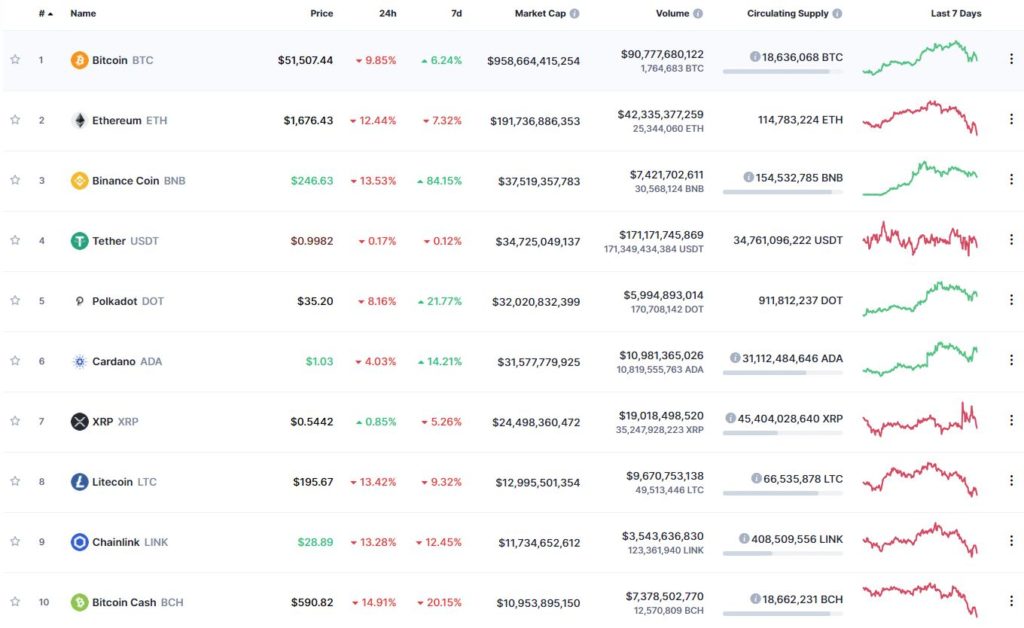This screenshot has width=1024, height=628.
Task: Sort by 7d change column
Action: (x=456, y=13)
